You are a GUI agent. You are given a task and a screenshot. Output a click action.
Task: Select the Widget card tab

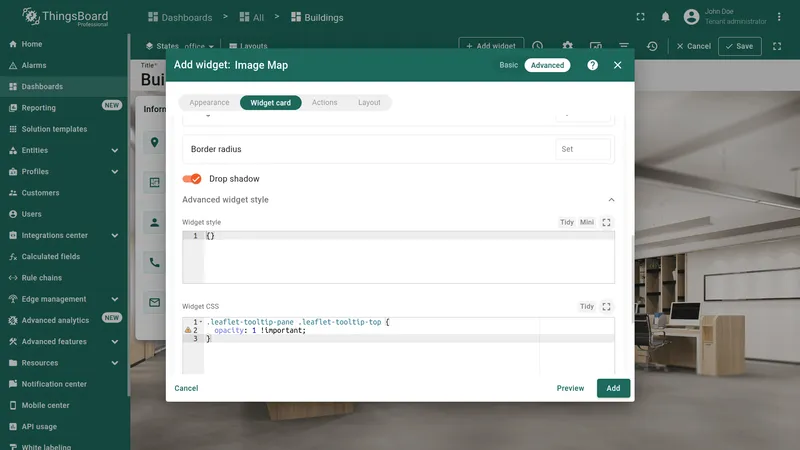(270, 103)
